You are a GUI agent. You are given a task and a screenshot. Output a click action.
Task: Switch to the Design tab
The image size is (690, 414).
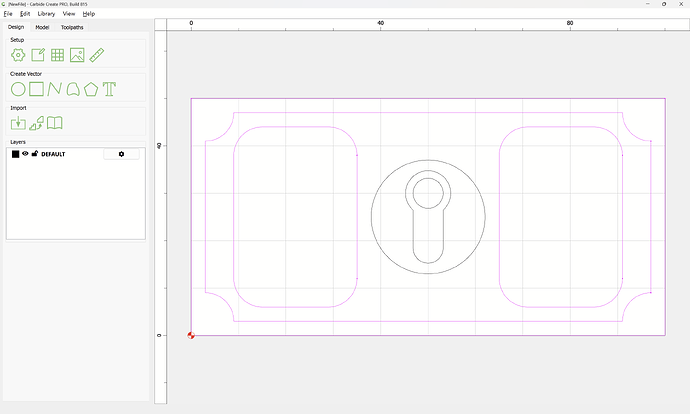click(x=16, y=27)
